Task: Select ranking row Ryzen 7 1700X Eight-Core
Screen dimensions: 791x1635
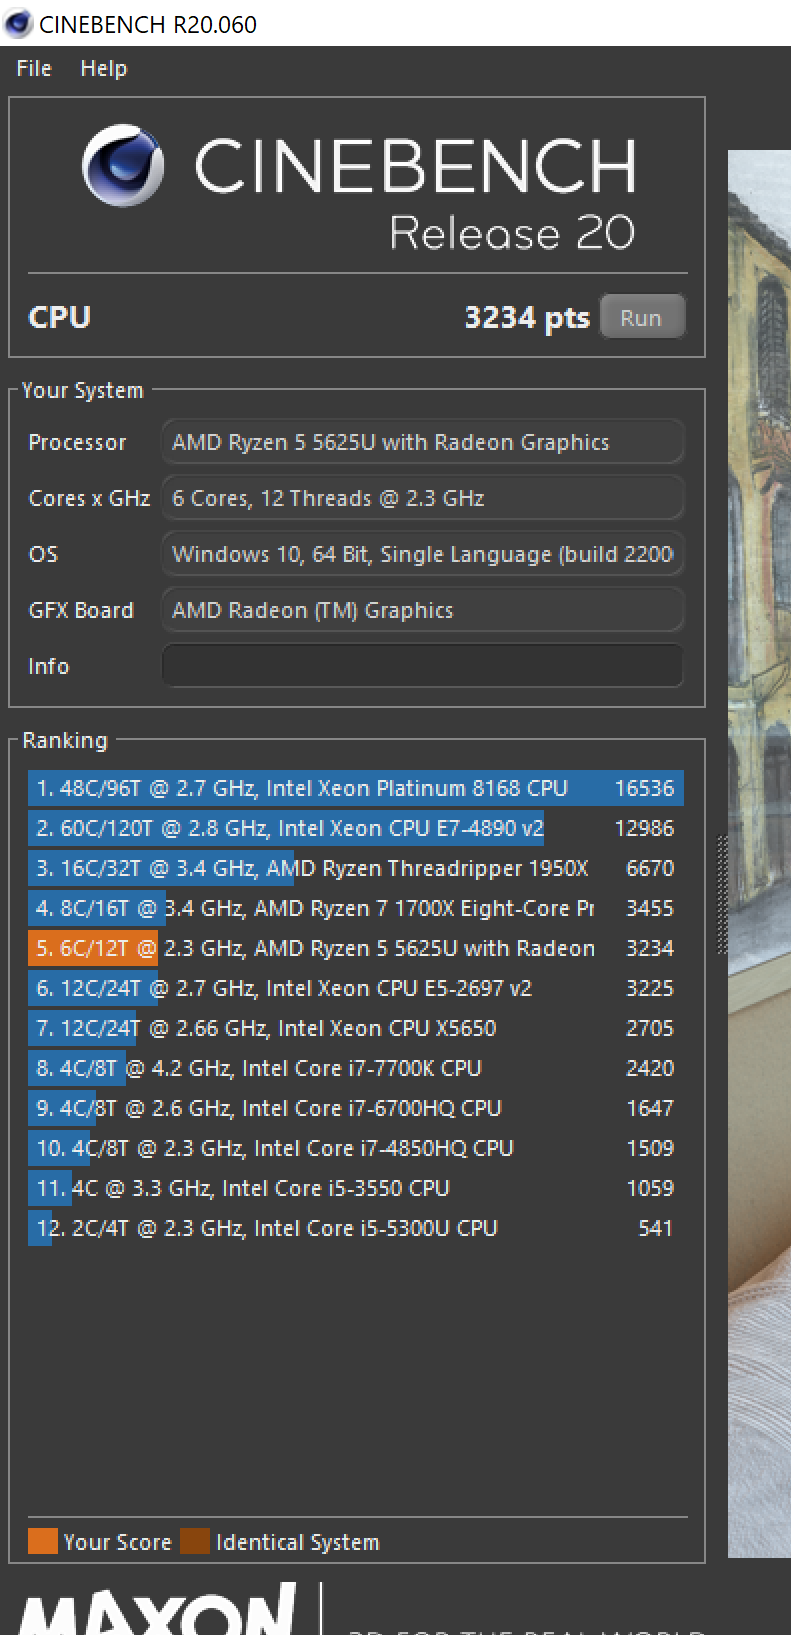Action: click(356, 908)
